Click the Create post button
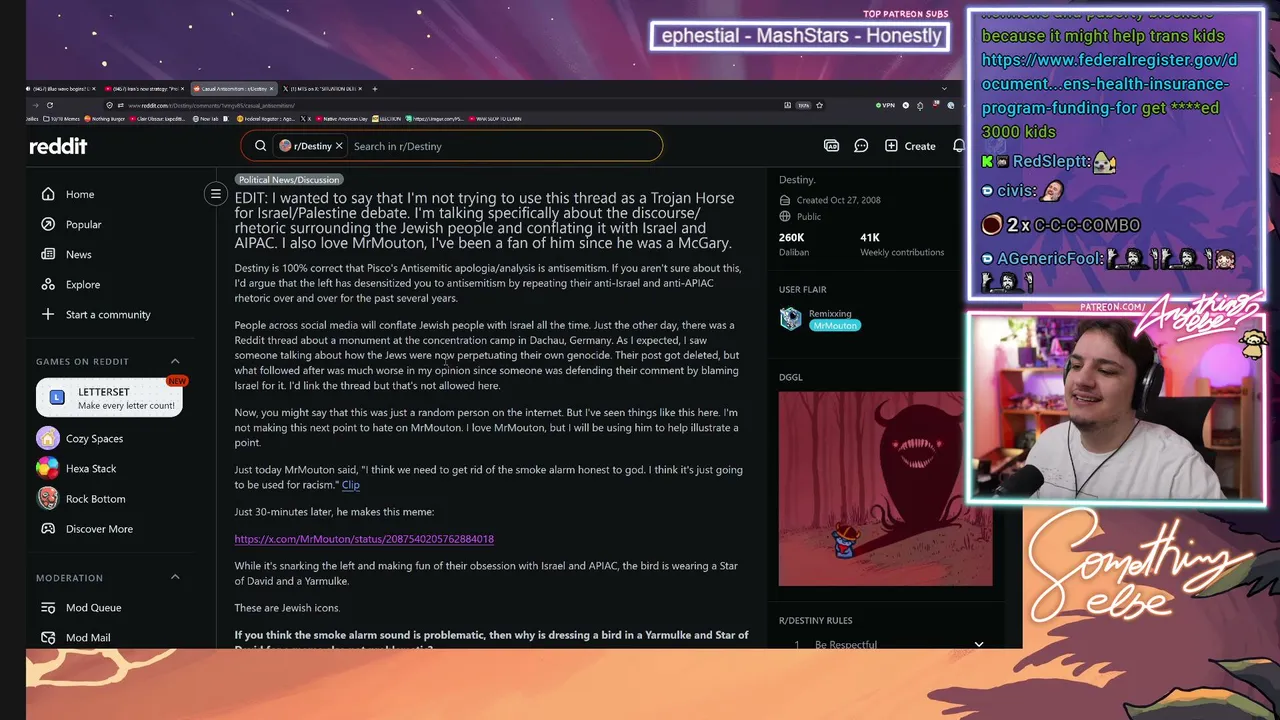Screen dimensions: 1280x720 click(910, 146)
